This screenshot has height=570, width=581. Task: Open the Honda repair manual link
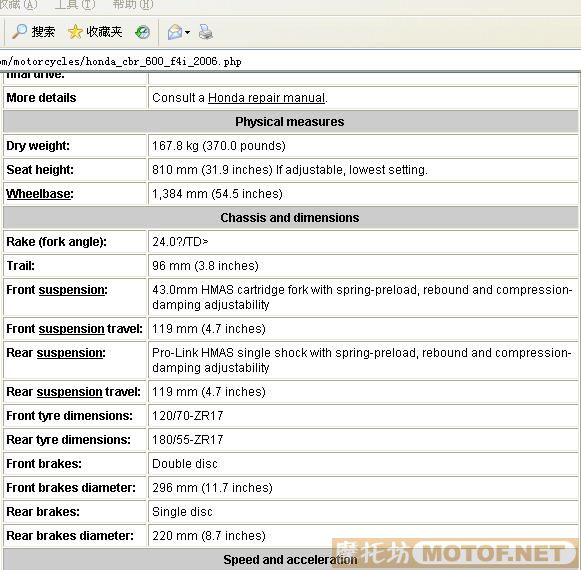point(266,98)
